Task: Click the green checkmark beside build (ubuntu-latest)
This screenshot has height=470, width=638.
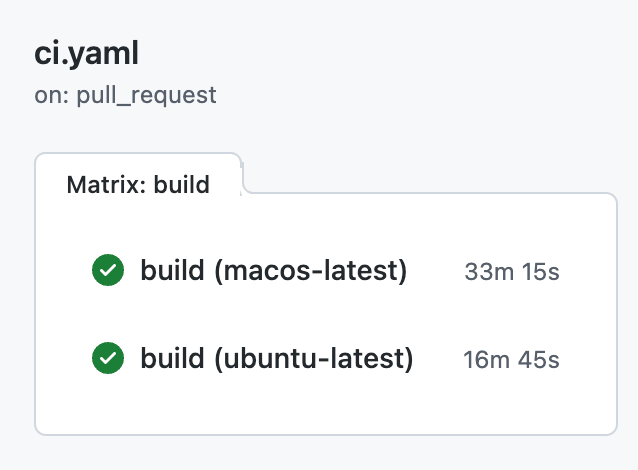Action: click(108, 357)
